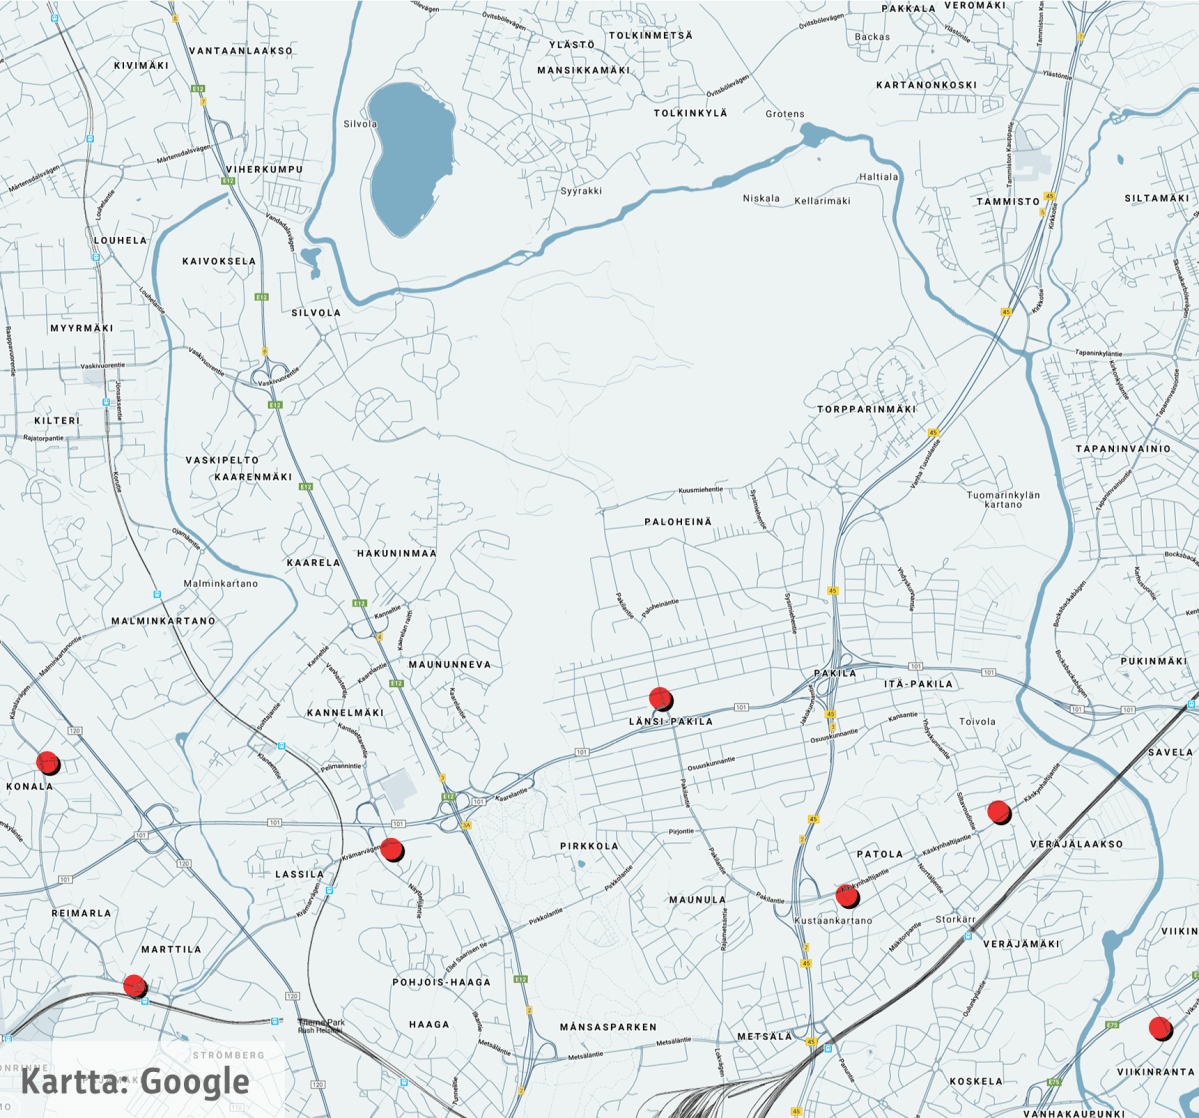Select the Hakuninmaa district label
The image size is (1199, 1118).
pos(397,553)
